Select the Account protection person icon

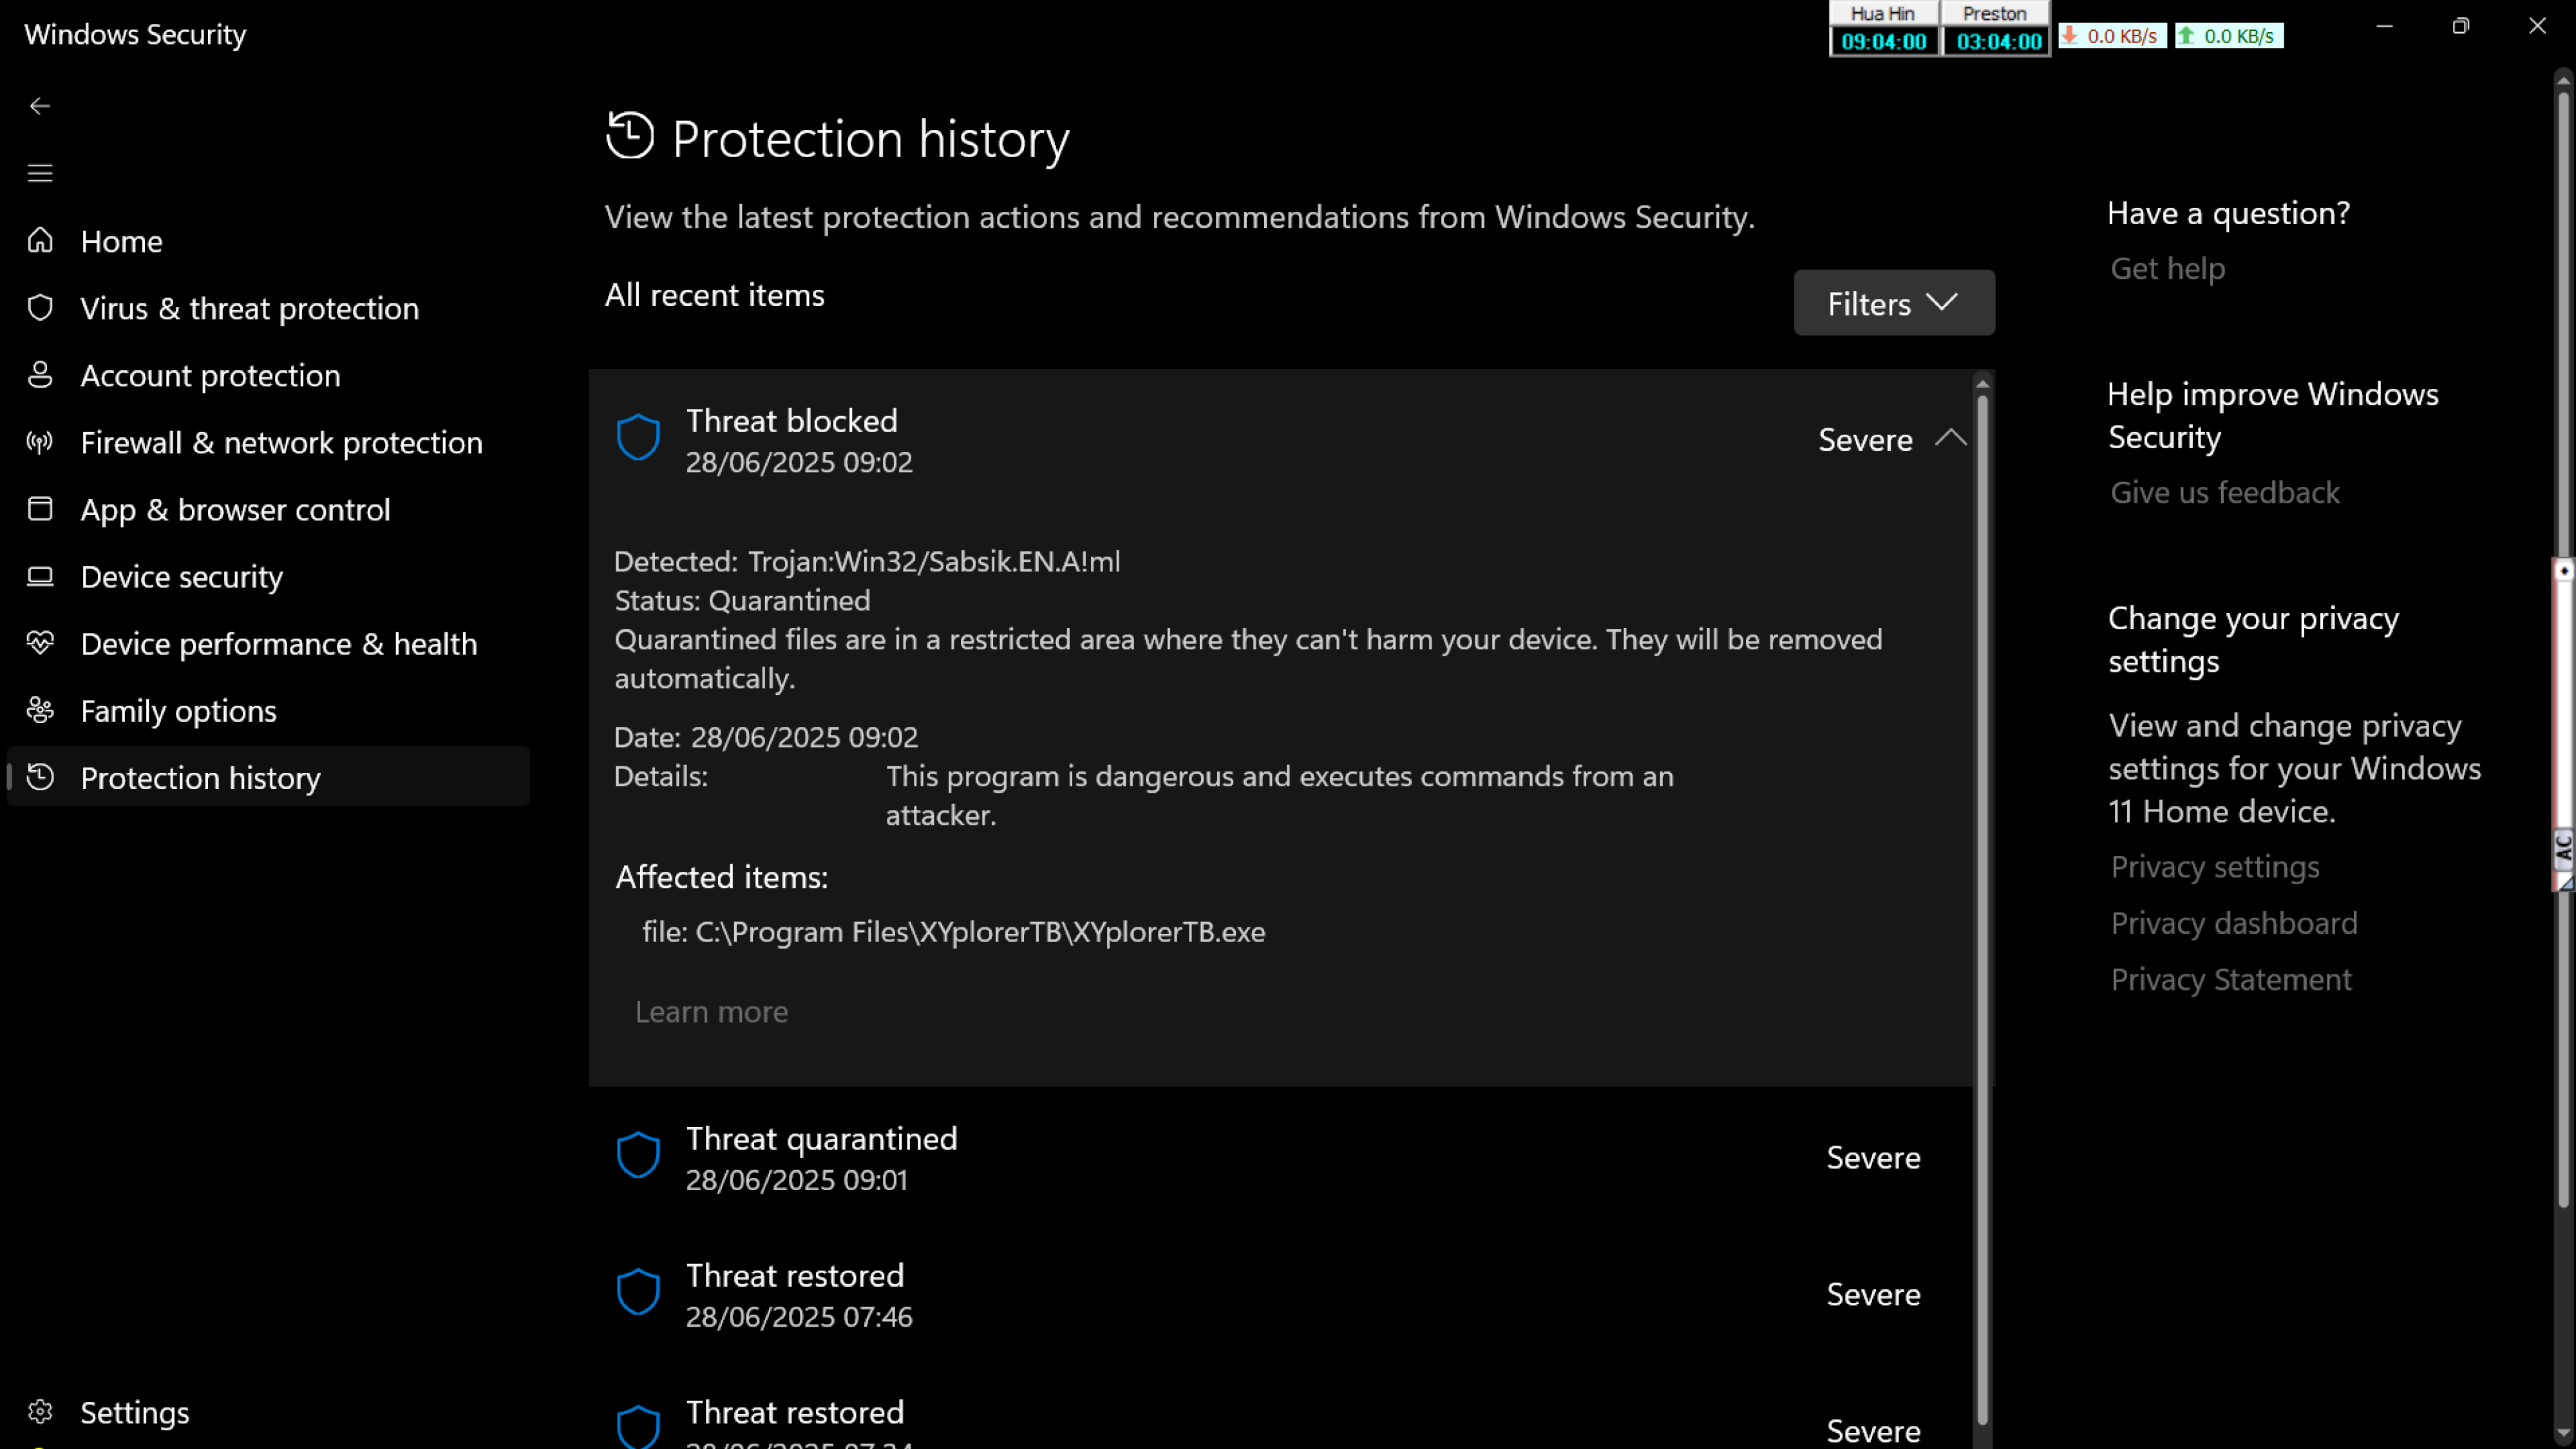[x=40, y=375]
